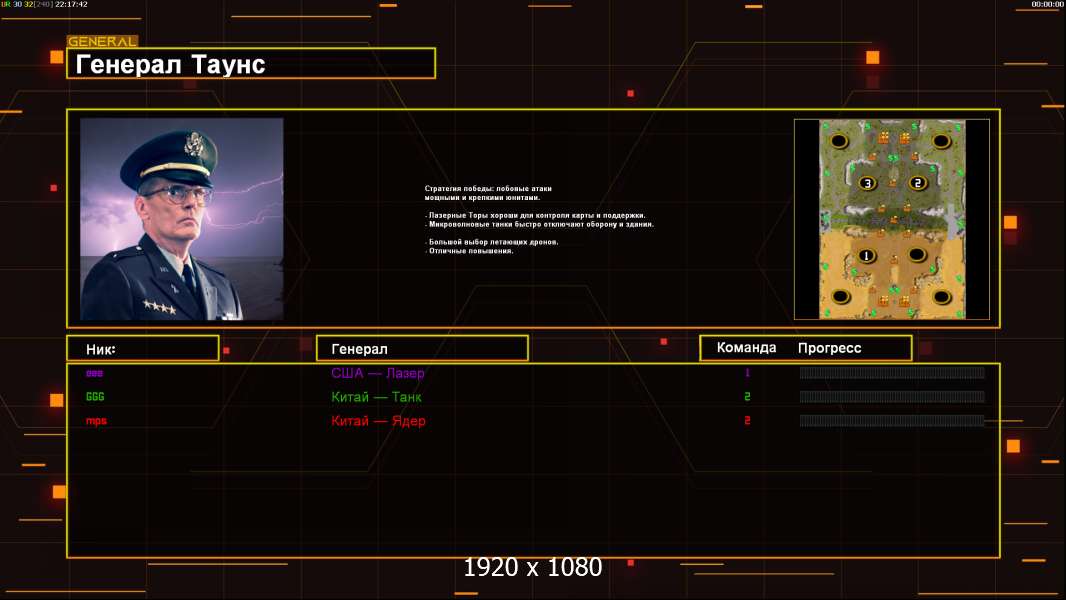1066x600 pixels.
Task: Click General Townes portrait image
Action: pyautogui.click(x=181, y=219)
